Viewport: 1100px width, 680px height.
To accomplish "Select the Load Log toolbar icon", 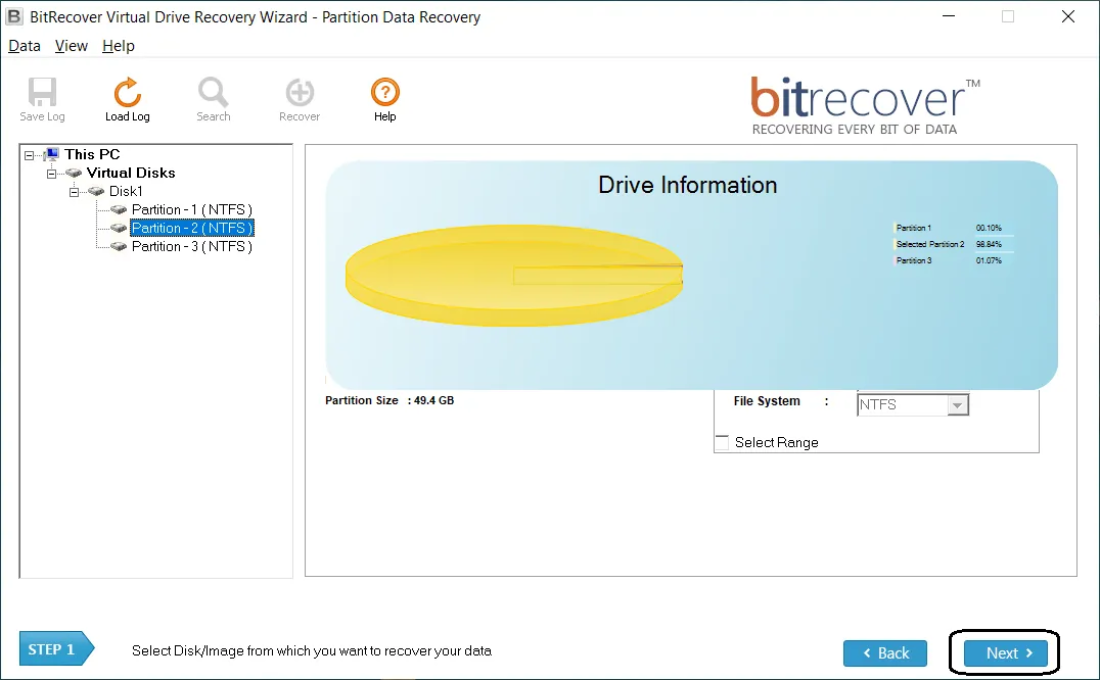I will coord(127,97).
